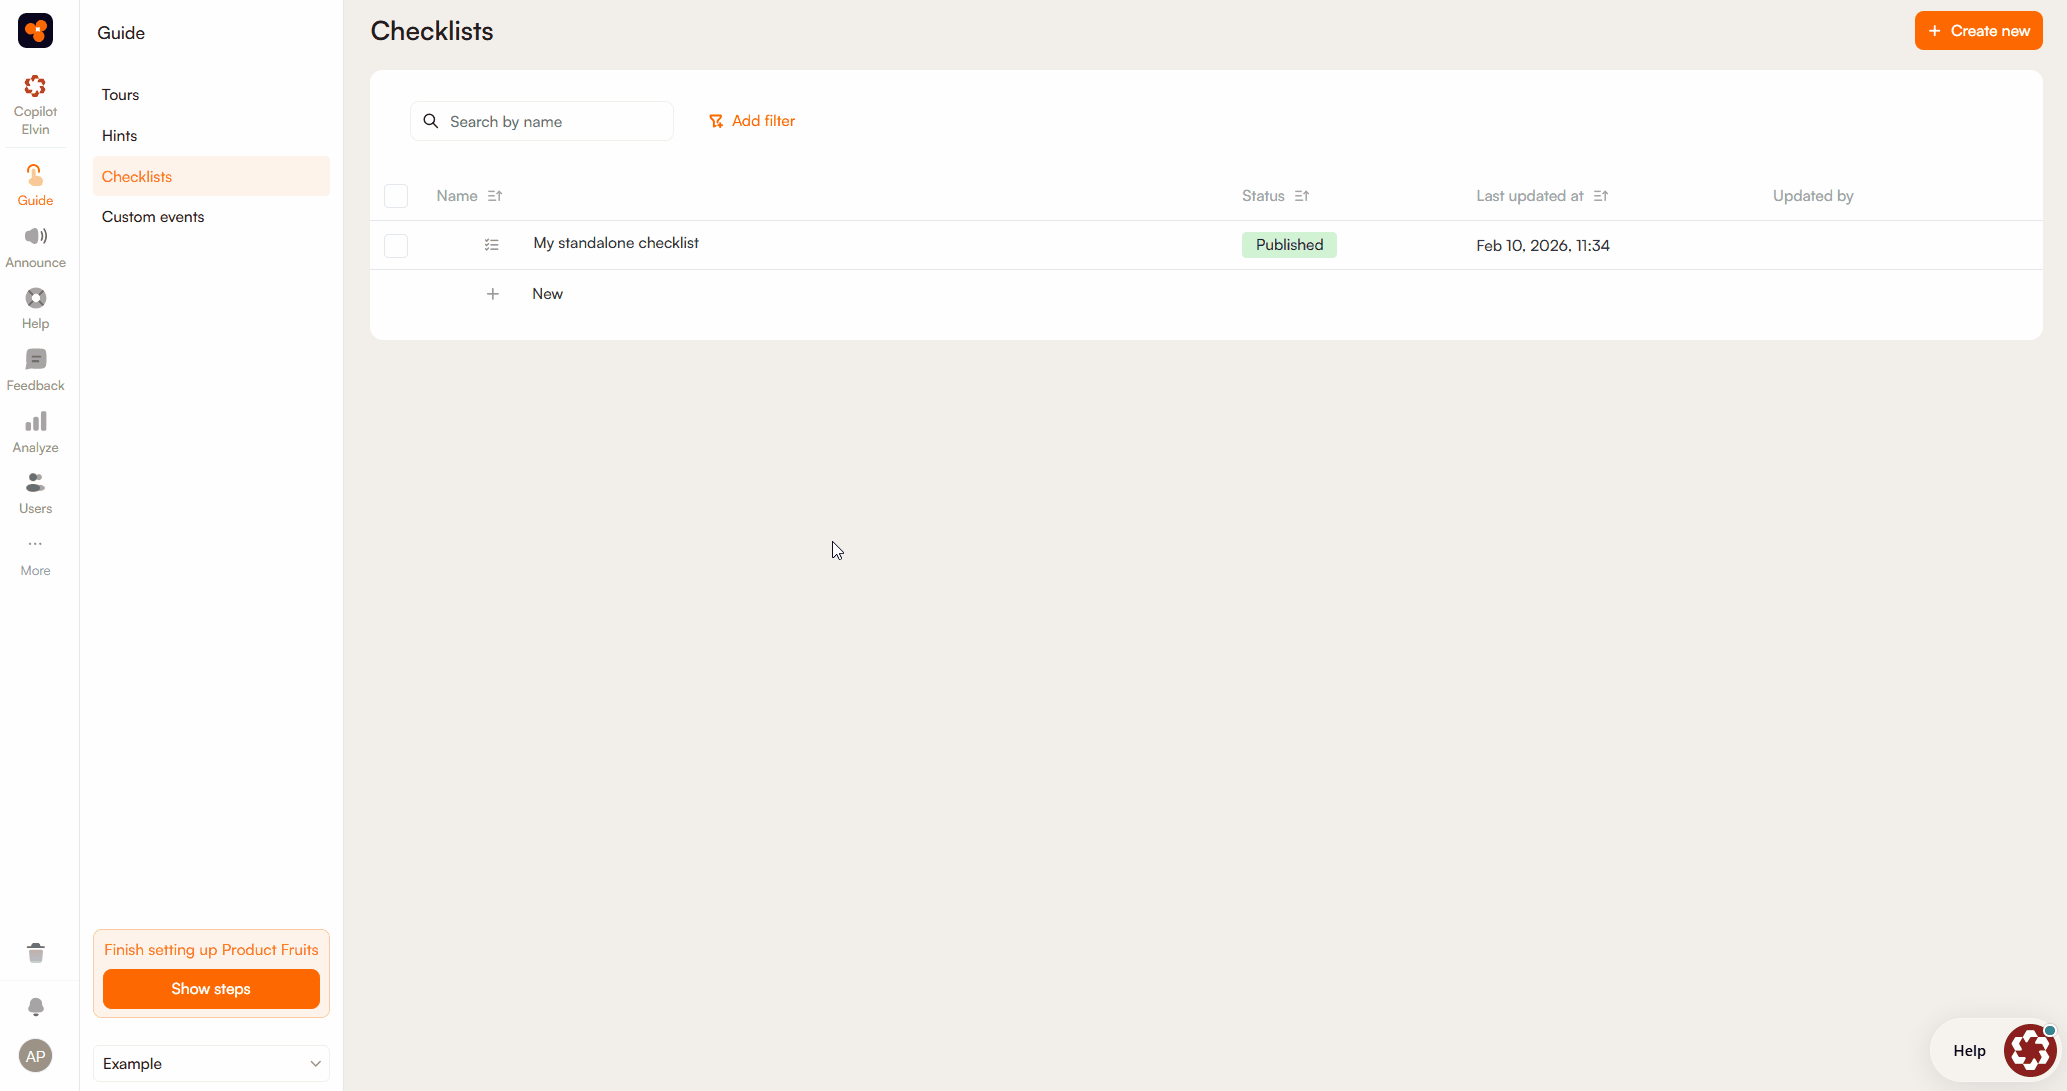Open the notifications bell icon

pyautogui.click(x=36, y=1006)
